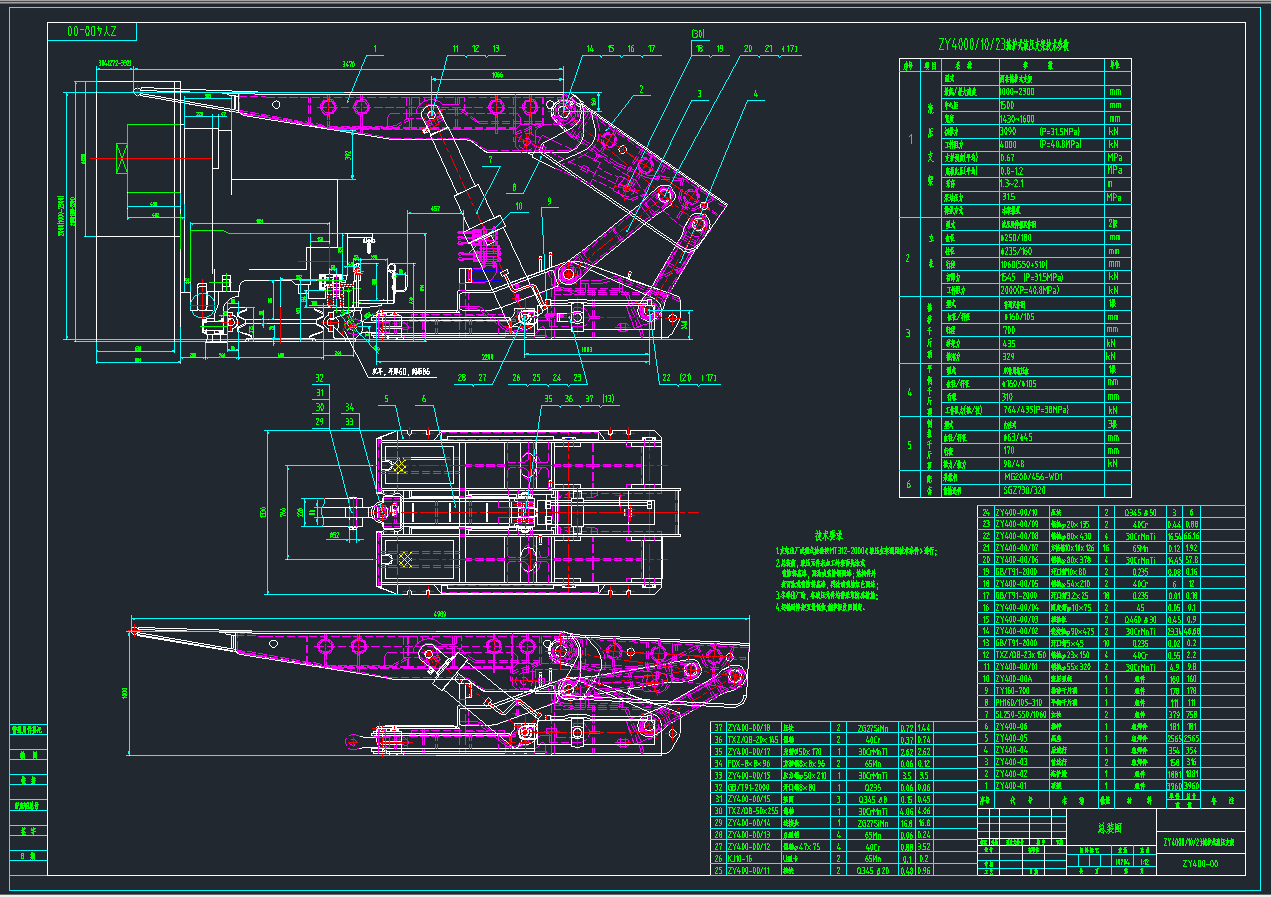The width and height of the screenshot is (1271, 897).
Task: Click the '98/48' value in parameter table
Action: (x=1014, y=464)
